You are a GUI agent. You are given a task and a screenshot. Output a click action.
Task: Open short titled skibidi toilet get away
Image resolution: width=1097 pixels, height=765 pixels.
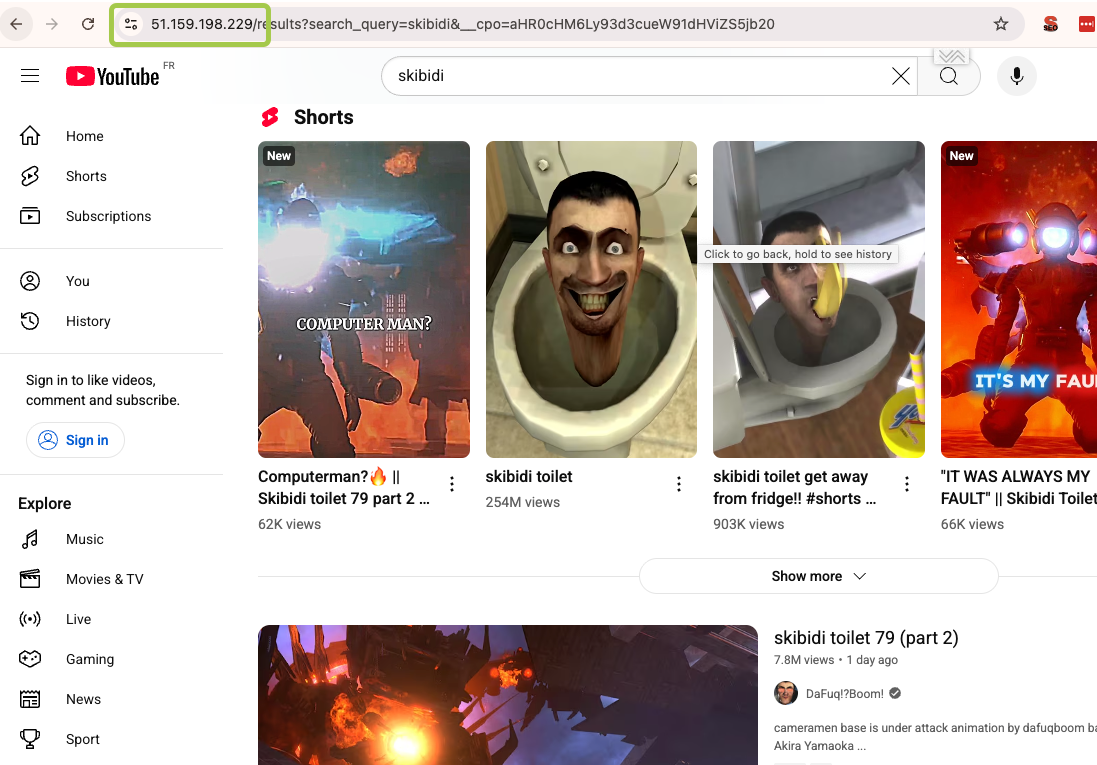tap(795, 487)
